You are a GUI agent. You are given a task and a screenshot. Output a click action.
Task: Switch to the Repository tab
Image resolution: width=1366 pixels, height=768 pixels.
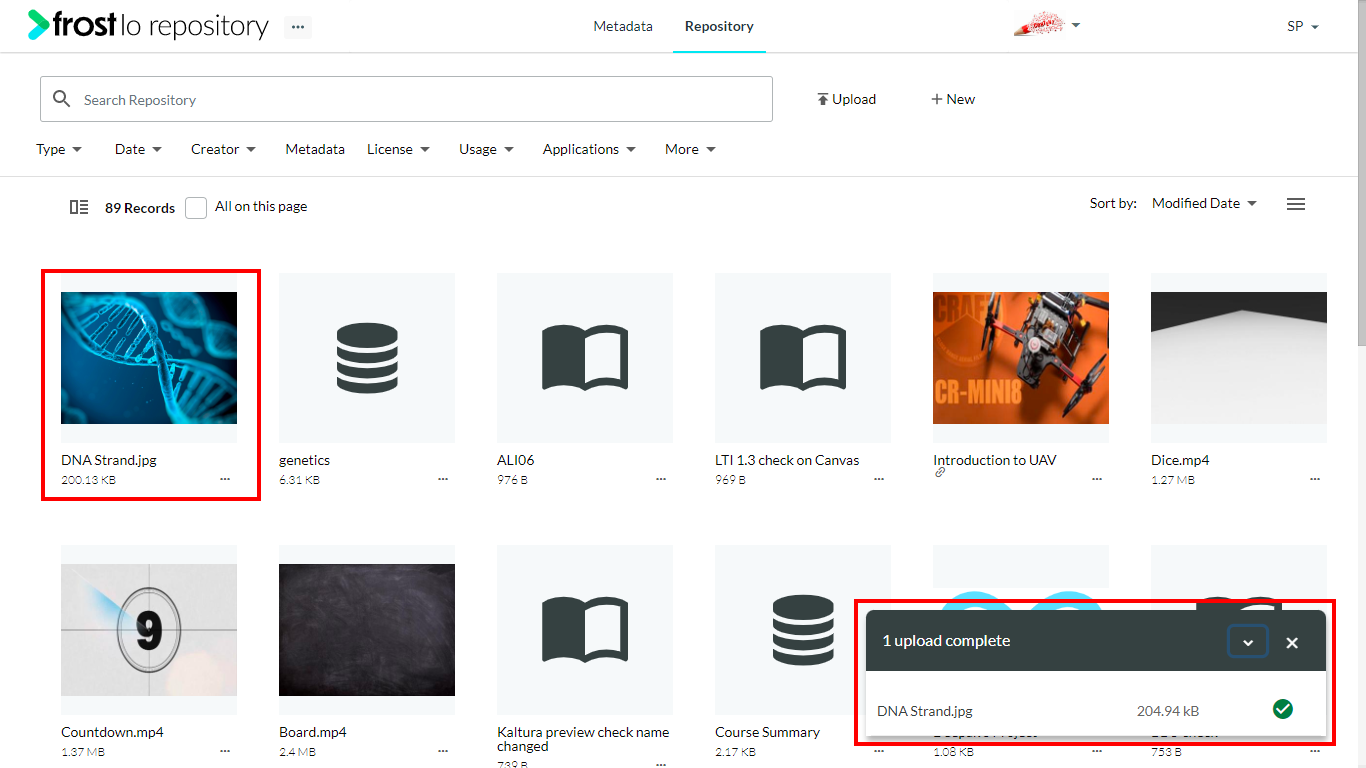tap(719, 26)
